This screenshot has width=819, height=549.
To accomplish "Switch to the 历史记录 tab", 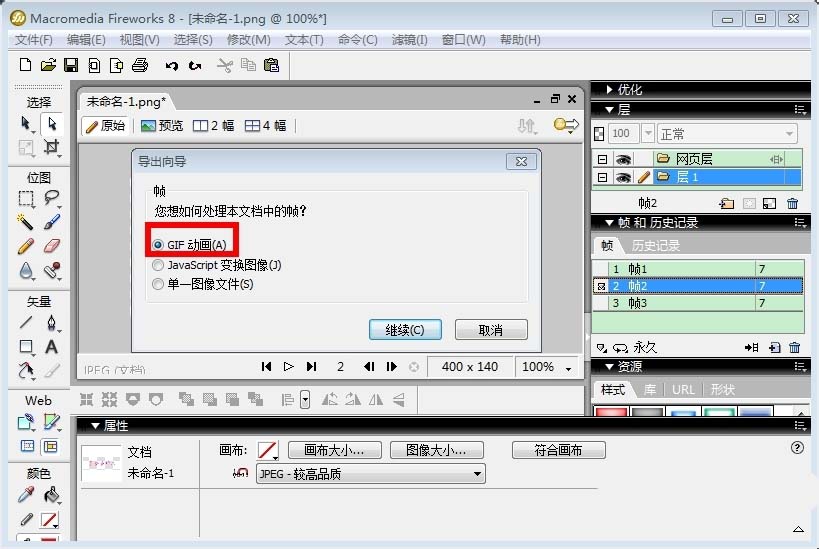I will tap(656, 246).
